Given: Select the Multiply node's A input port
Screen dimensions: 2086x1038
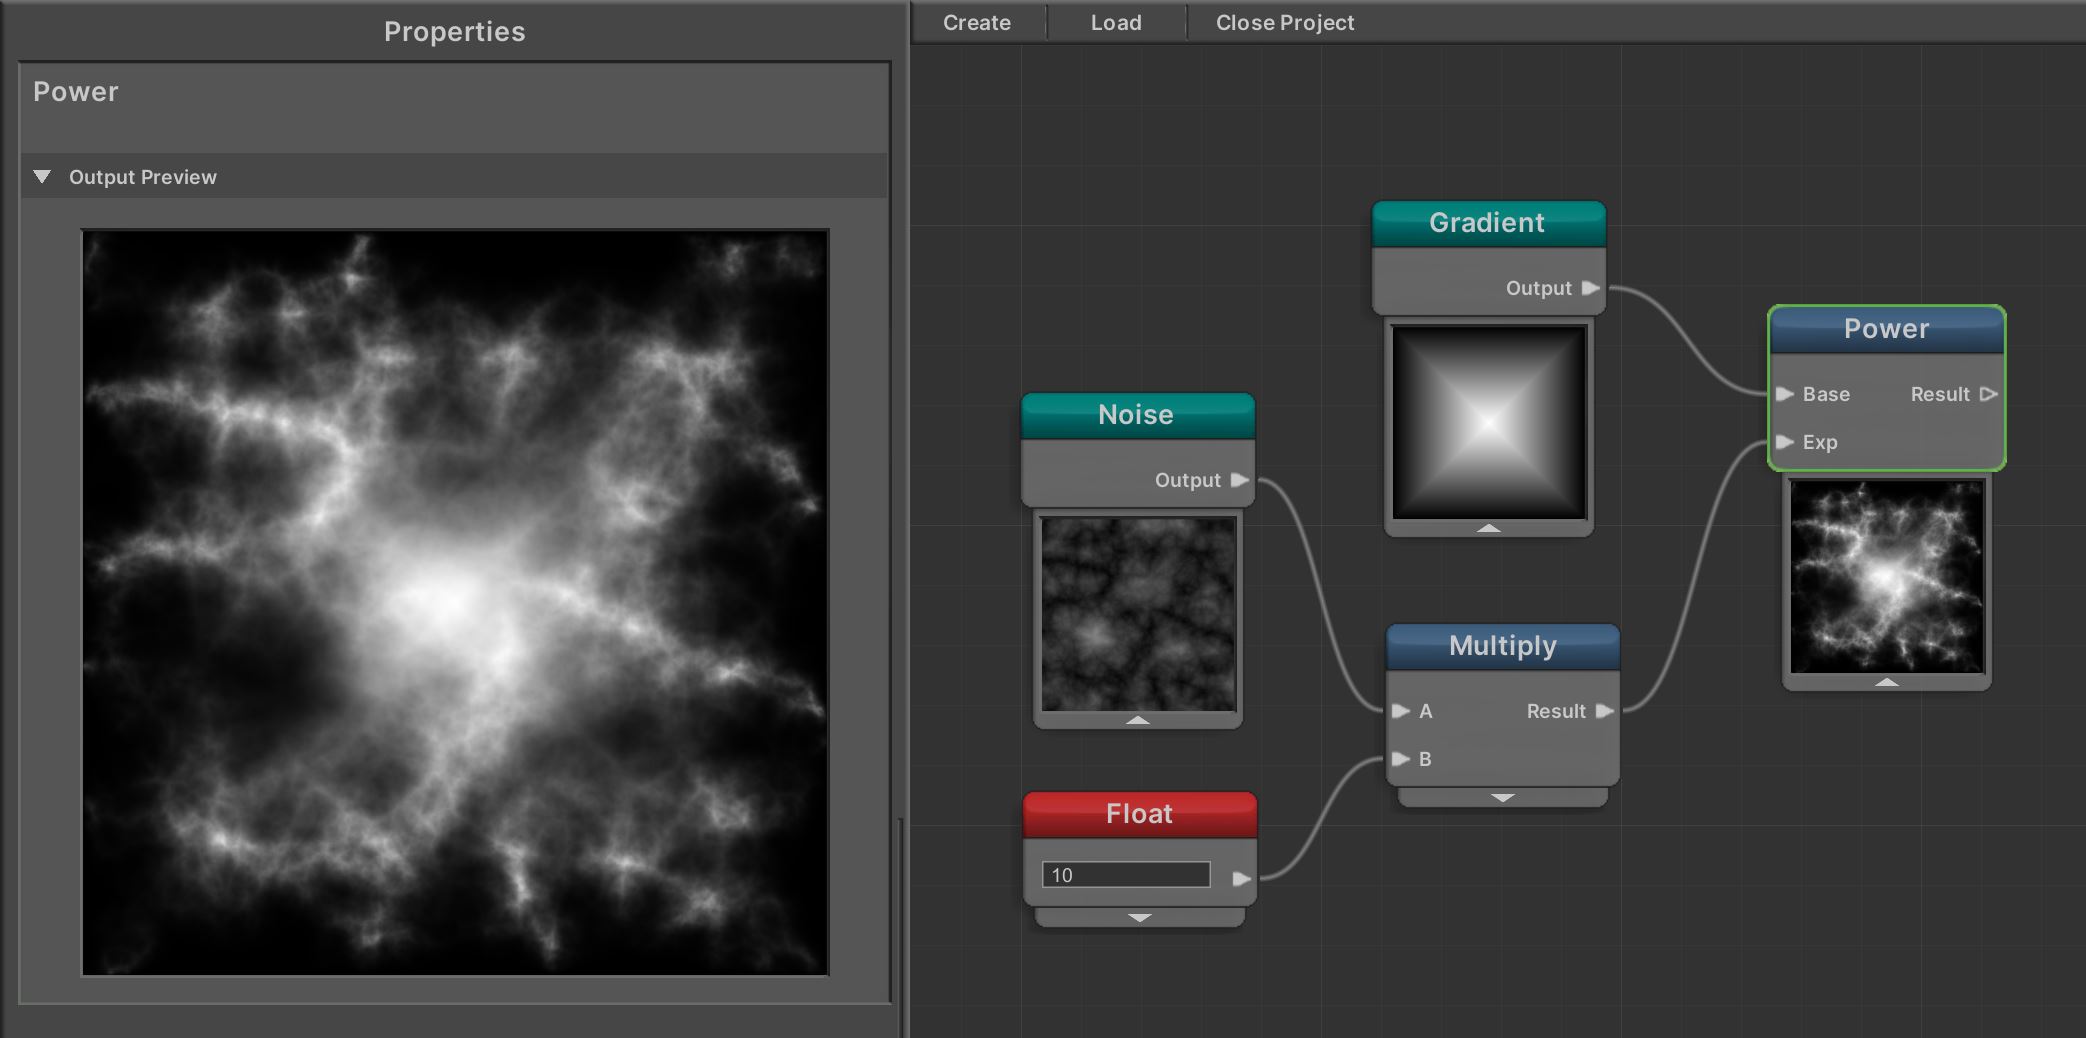Looking at the screenshot, I should 1402,711.
